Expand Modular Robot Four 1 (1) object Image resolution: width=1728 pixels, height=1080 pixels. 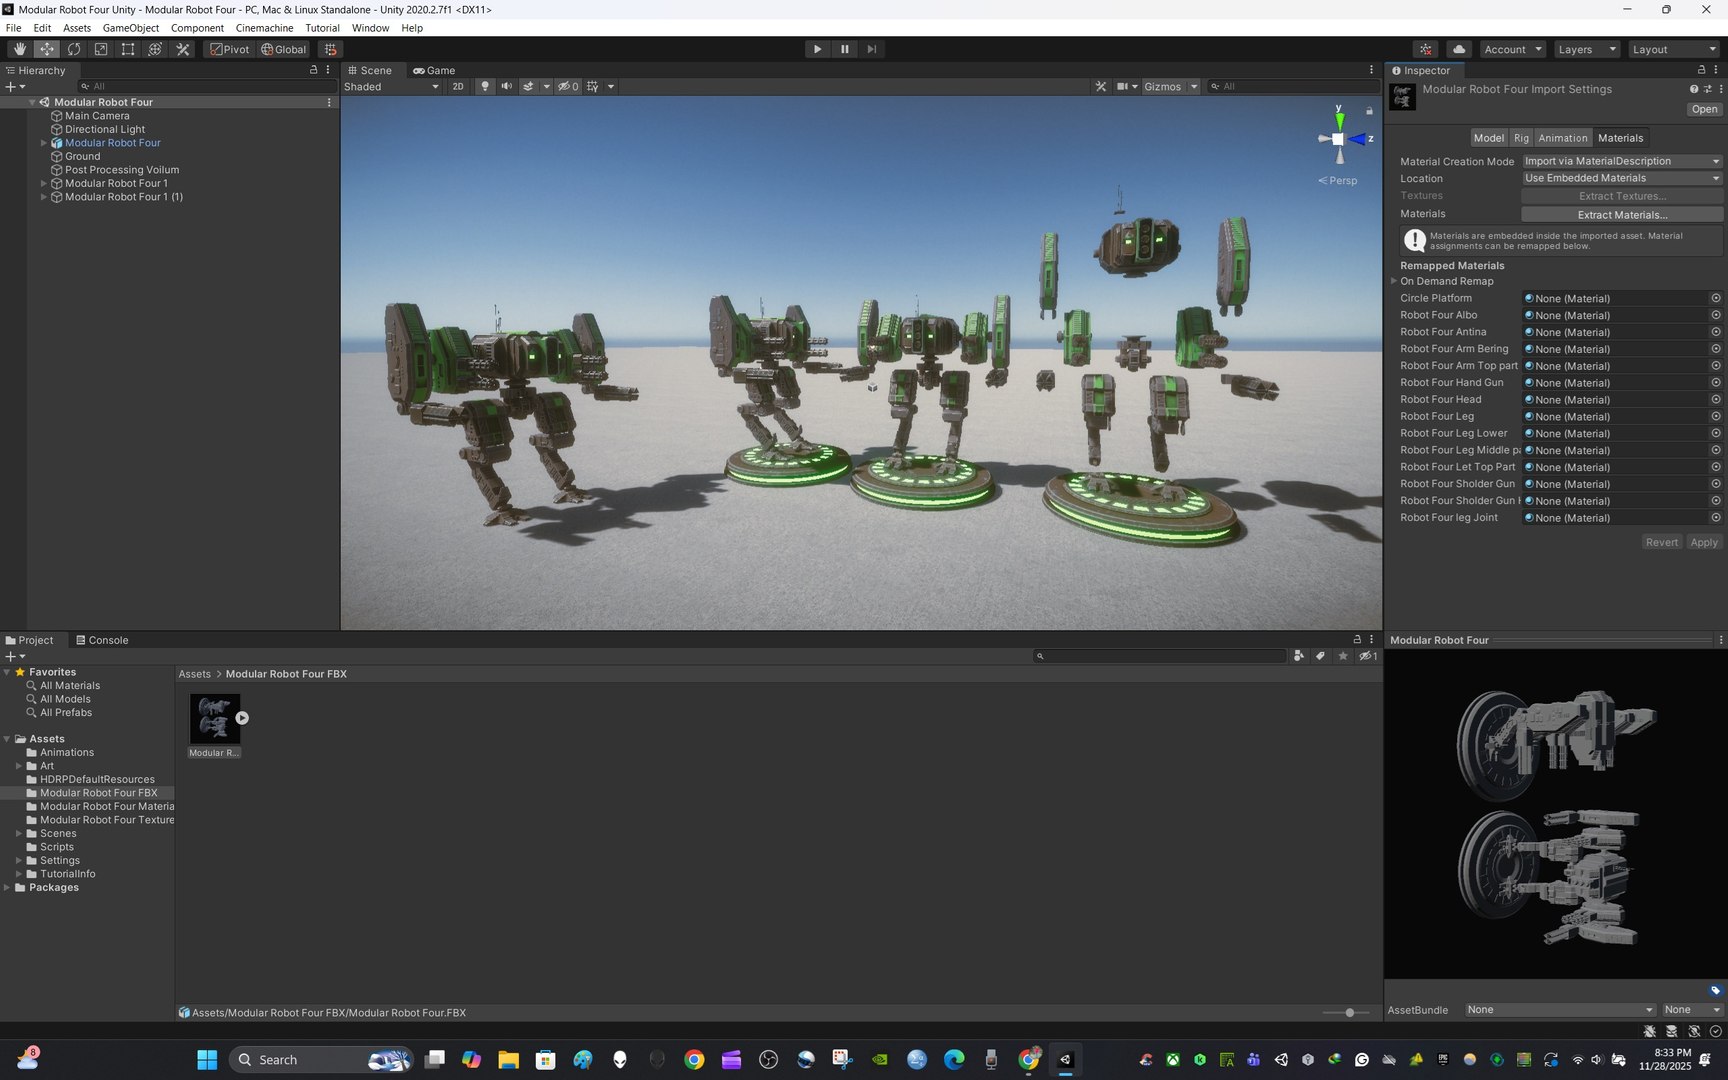(x=44, y=197)
